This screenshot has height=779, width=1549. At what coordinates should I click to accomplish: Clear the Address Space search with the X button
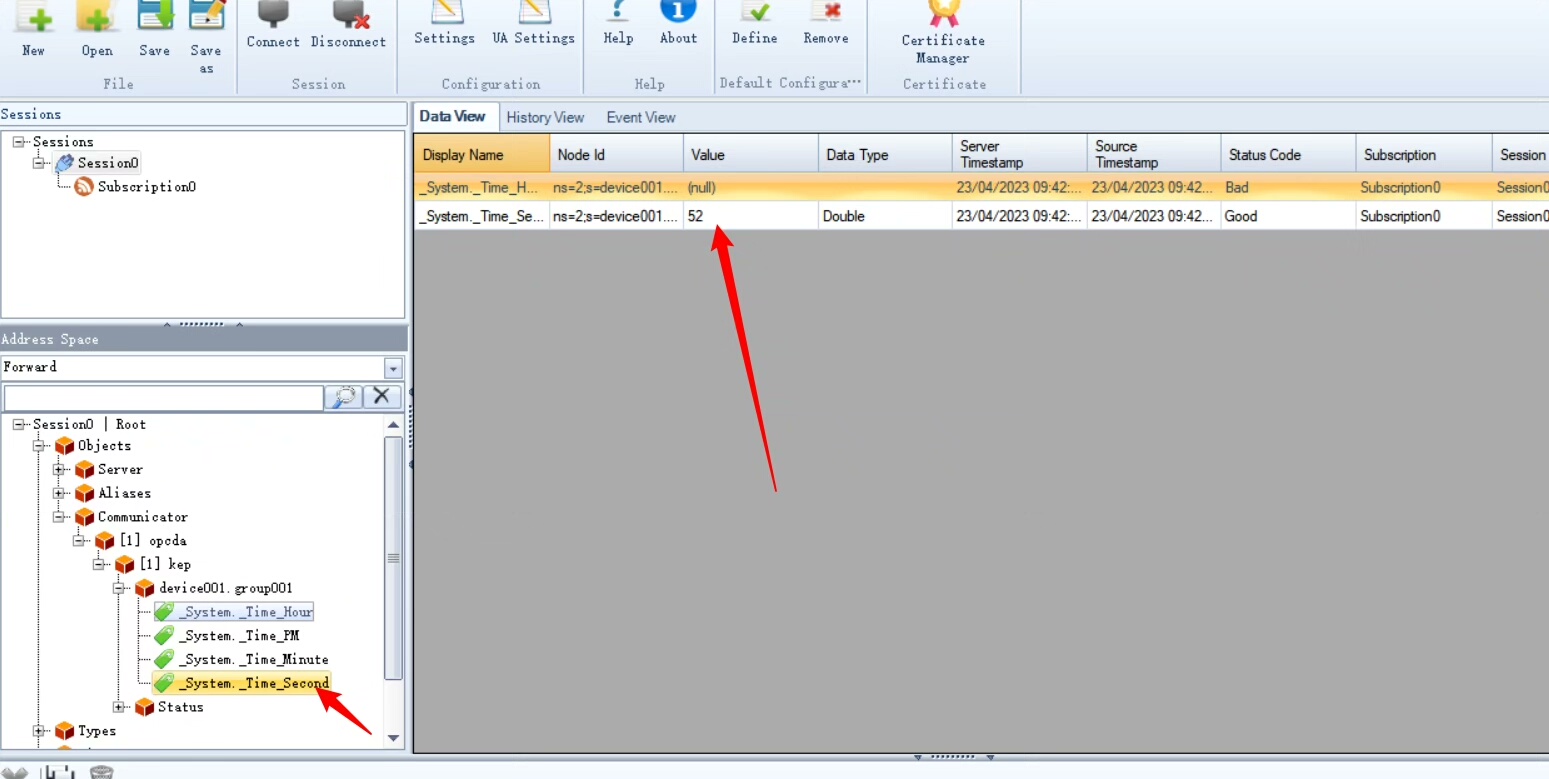coord(381,396)
